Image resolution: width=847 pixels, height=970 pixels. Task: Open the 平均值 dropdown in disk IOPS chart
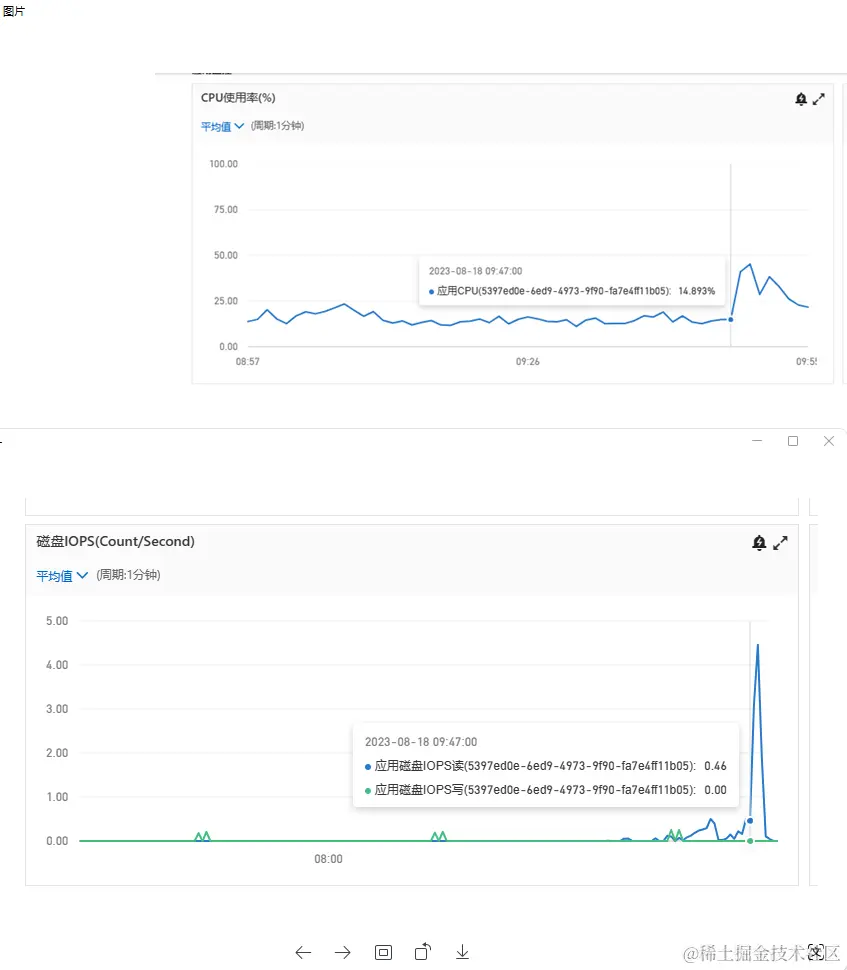(62, 576)
